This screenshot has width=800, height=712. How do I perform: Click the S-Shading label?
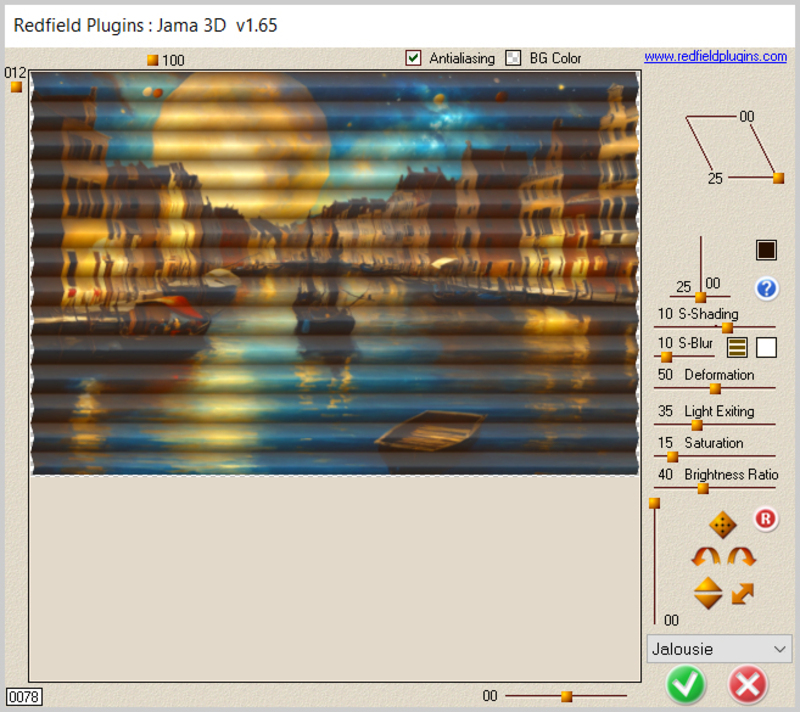pos(708,314)
